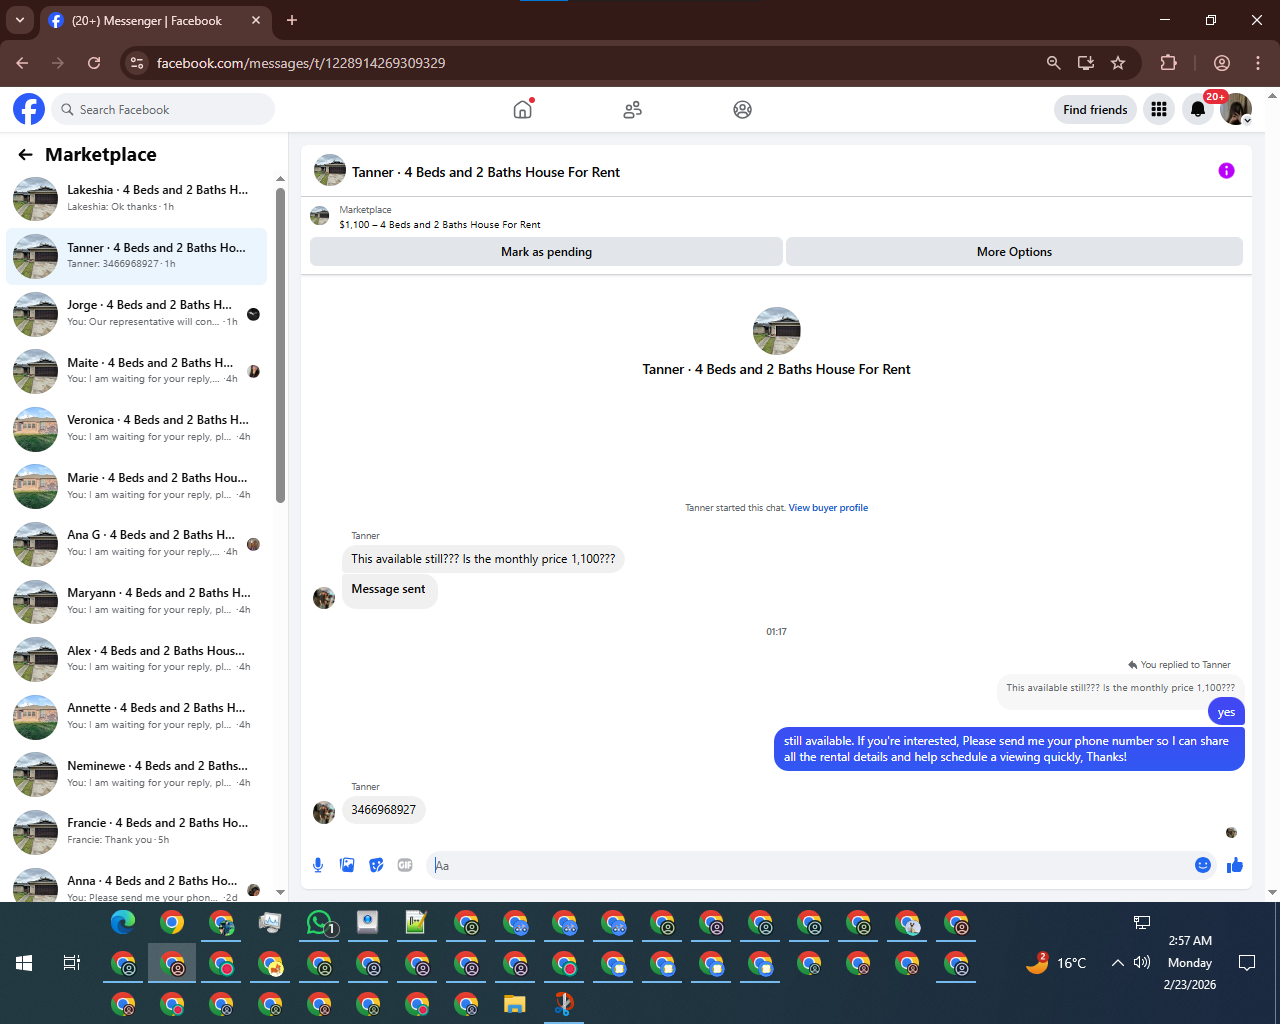Click the Mark as pending button
1280x1024 pixels.
pos(546,252)
